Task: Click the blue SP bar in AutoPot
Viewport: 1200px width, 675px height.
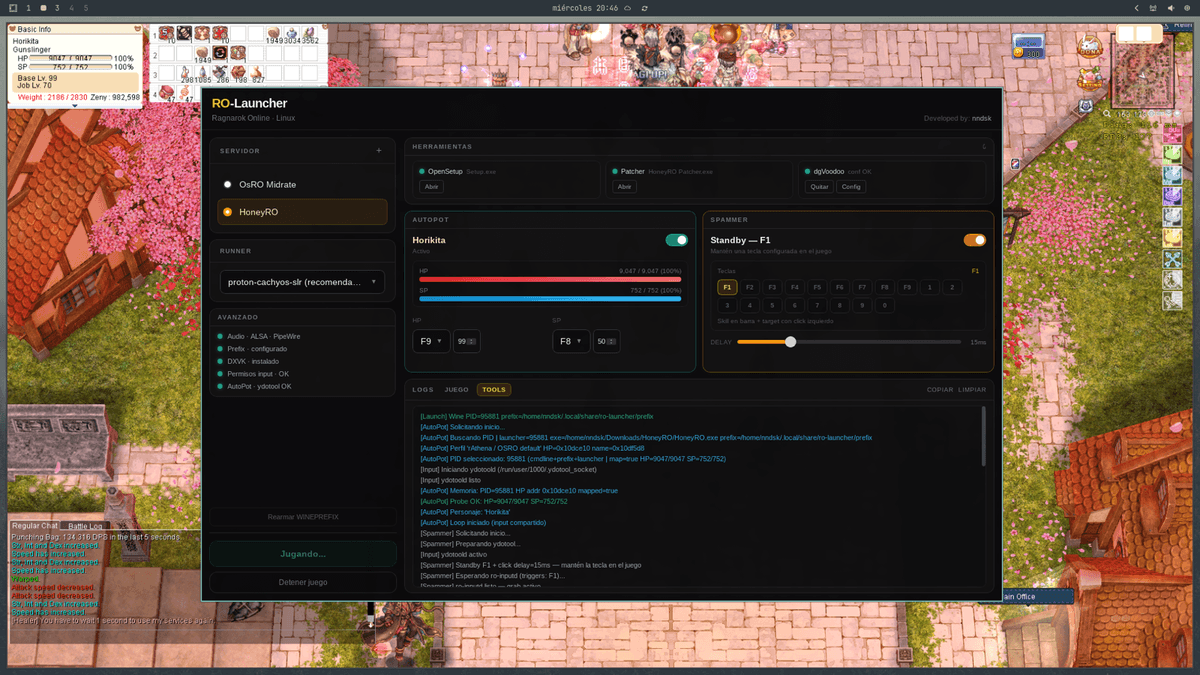Action: [x=550, y=298]
